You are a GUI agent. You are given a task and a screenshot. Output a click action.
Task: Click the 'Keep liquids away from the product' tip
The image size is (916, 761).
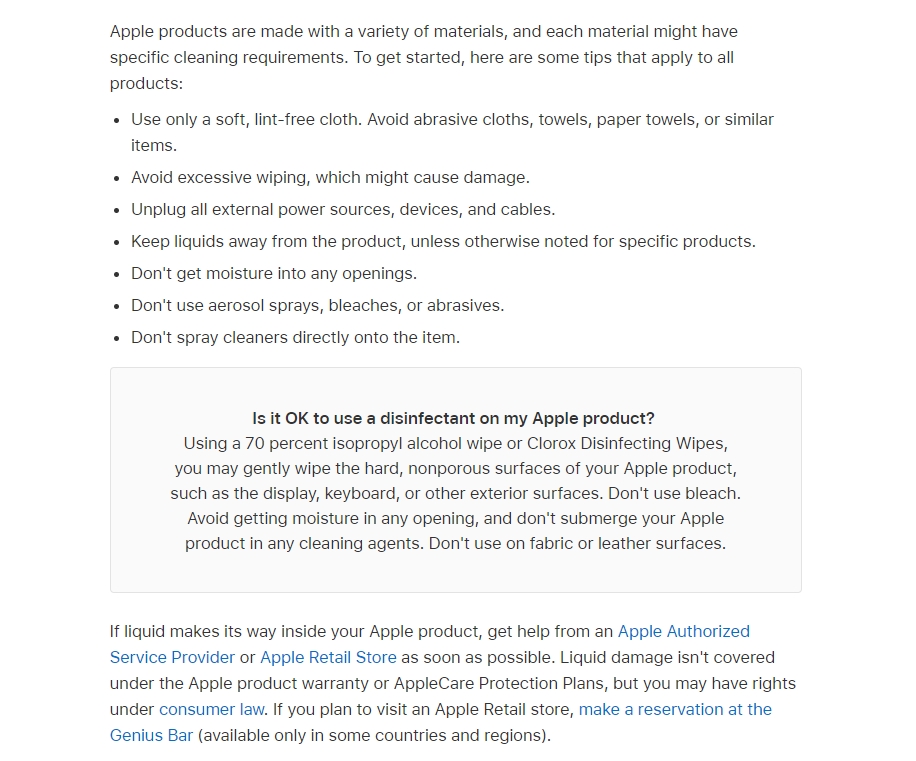[x=443, y=242]
